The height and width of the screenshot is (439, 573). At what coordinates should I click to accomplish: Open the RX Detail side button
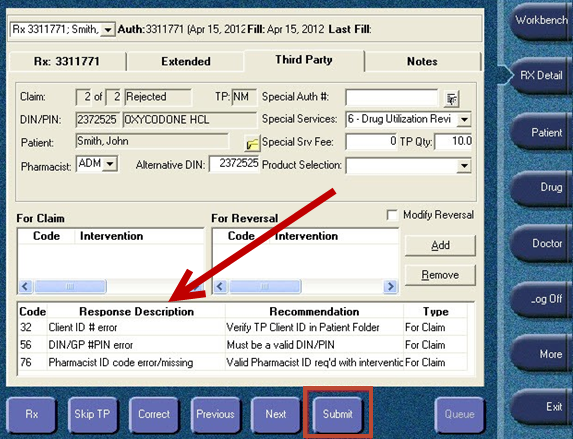coord(540,76)
